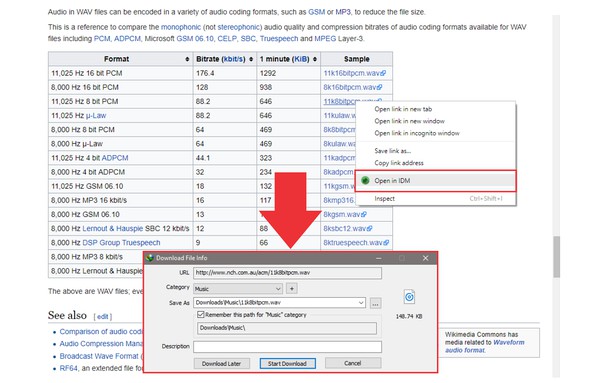
Task: Open the kbit/s link in Bitrate header
Action: click(x=233, y=59)
